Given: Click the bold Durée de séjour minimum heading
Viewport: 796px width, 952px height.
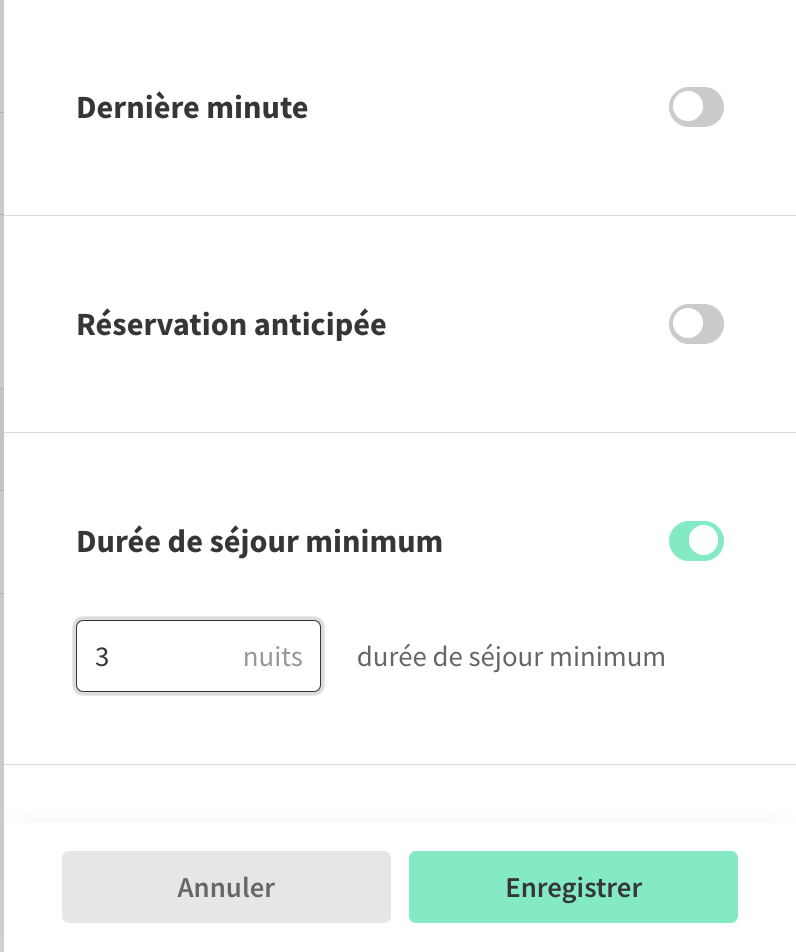Looking at the screenshot, I should [x=259, y=542].
